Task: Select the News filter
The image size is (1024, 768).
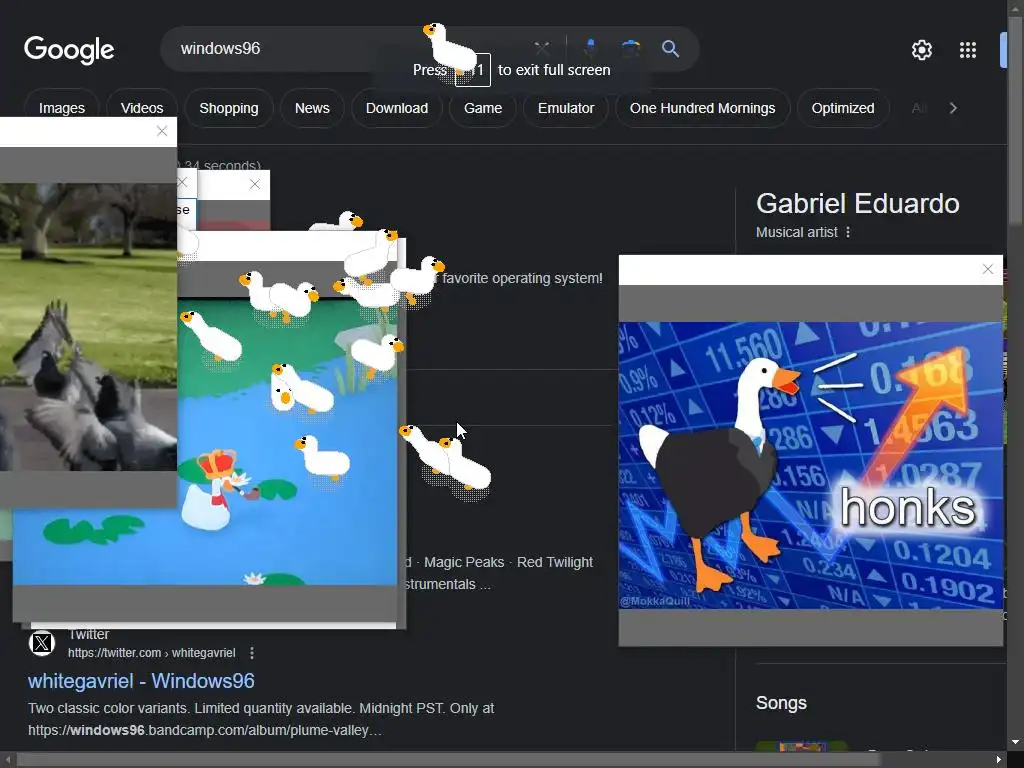Action: (x=312, y=108)
